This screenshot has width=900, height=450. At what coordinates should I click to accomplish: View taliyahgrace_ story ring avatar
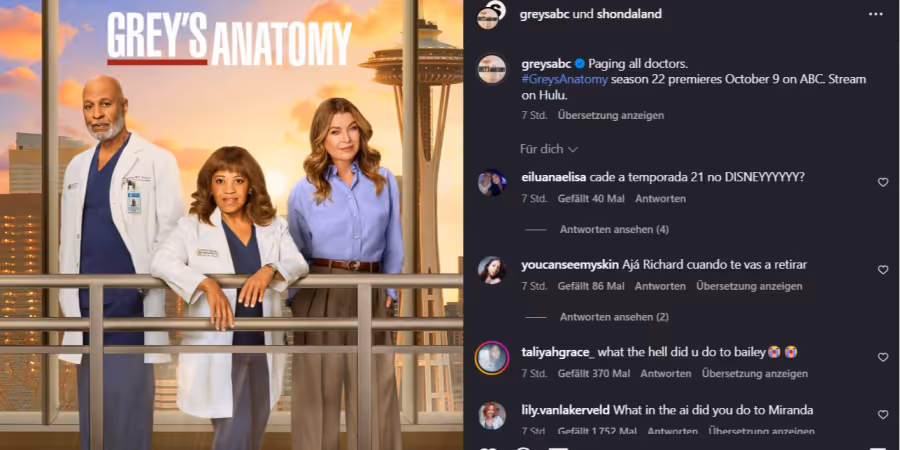[492, 358]
